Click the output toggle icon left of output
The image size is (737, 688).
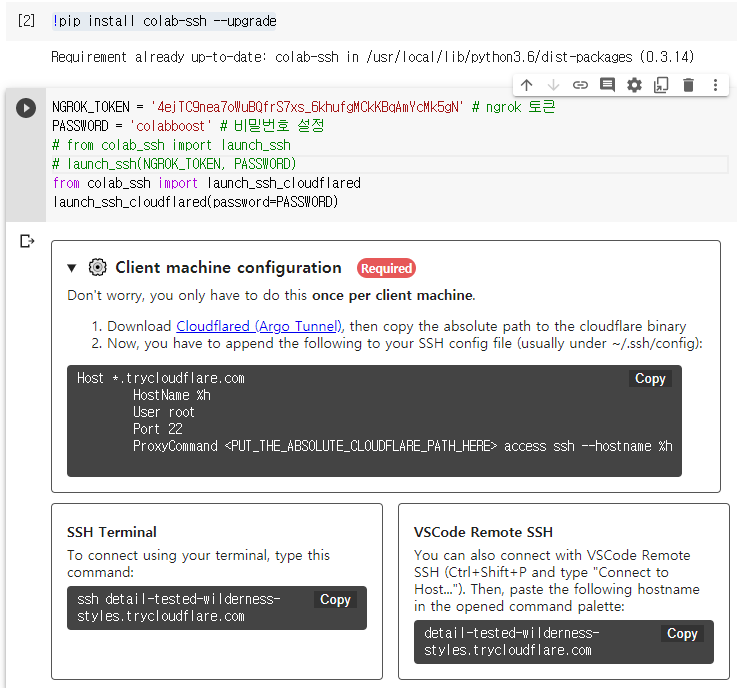tap(27, 241)
